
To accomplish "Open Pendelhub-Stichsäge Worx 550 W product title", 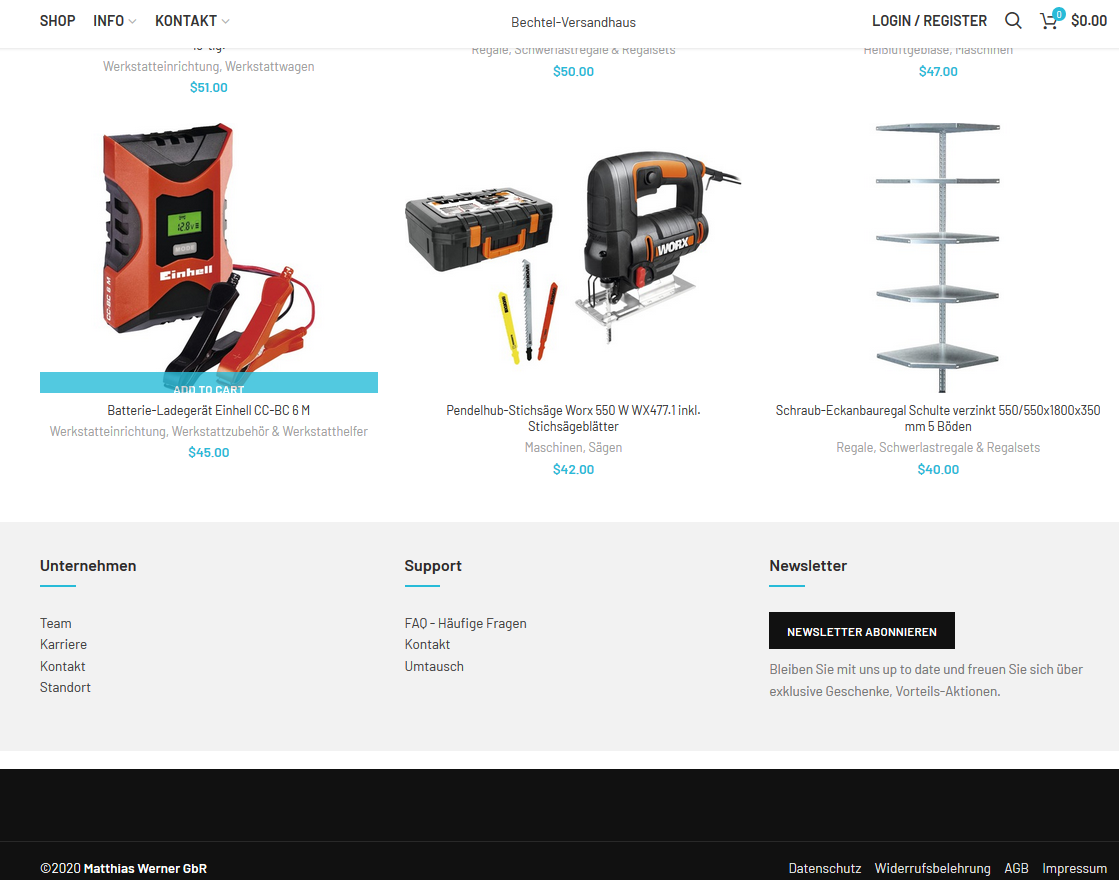I will [x=573, y=418].
